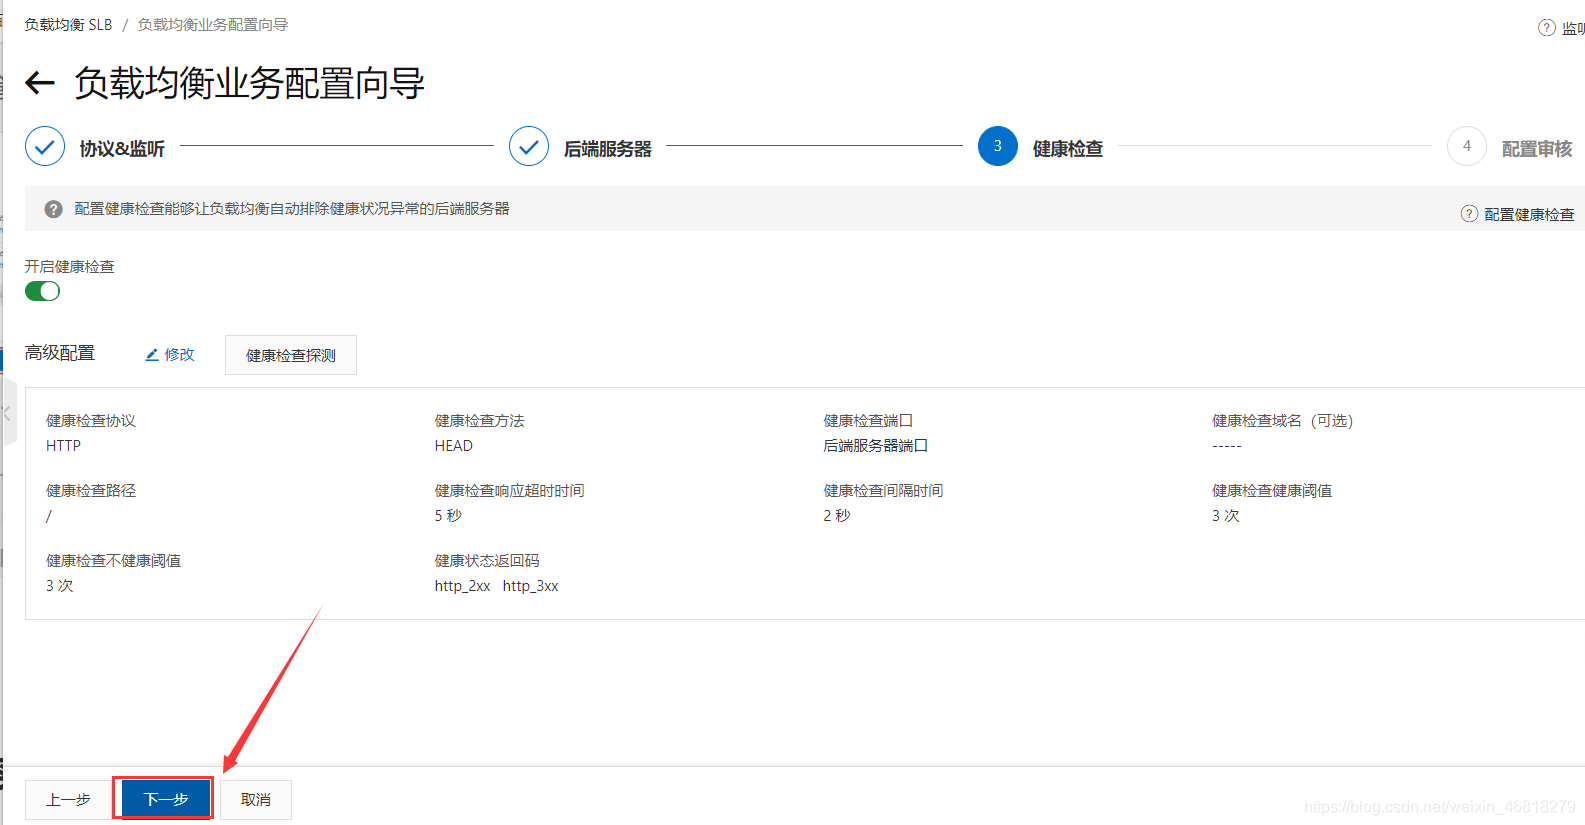Click the 上一步 button
1585x825 pixels.
68,800
